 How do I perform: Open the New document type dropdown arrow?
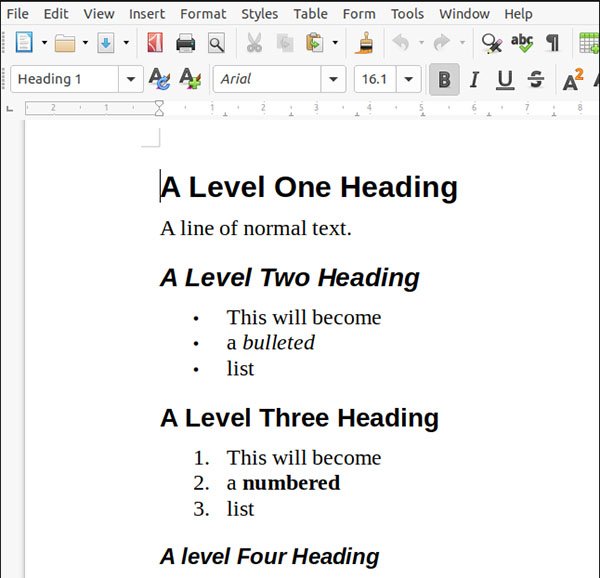coord(44,42)
